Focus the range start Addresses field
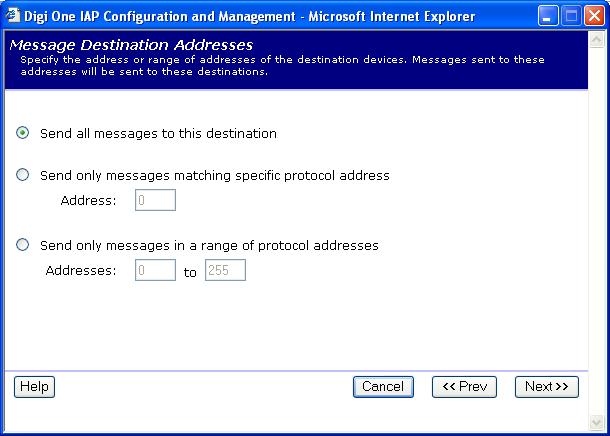 (x=155, y=271)
